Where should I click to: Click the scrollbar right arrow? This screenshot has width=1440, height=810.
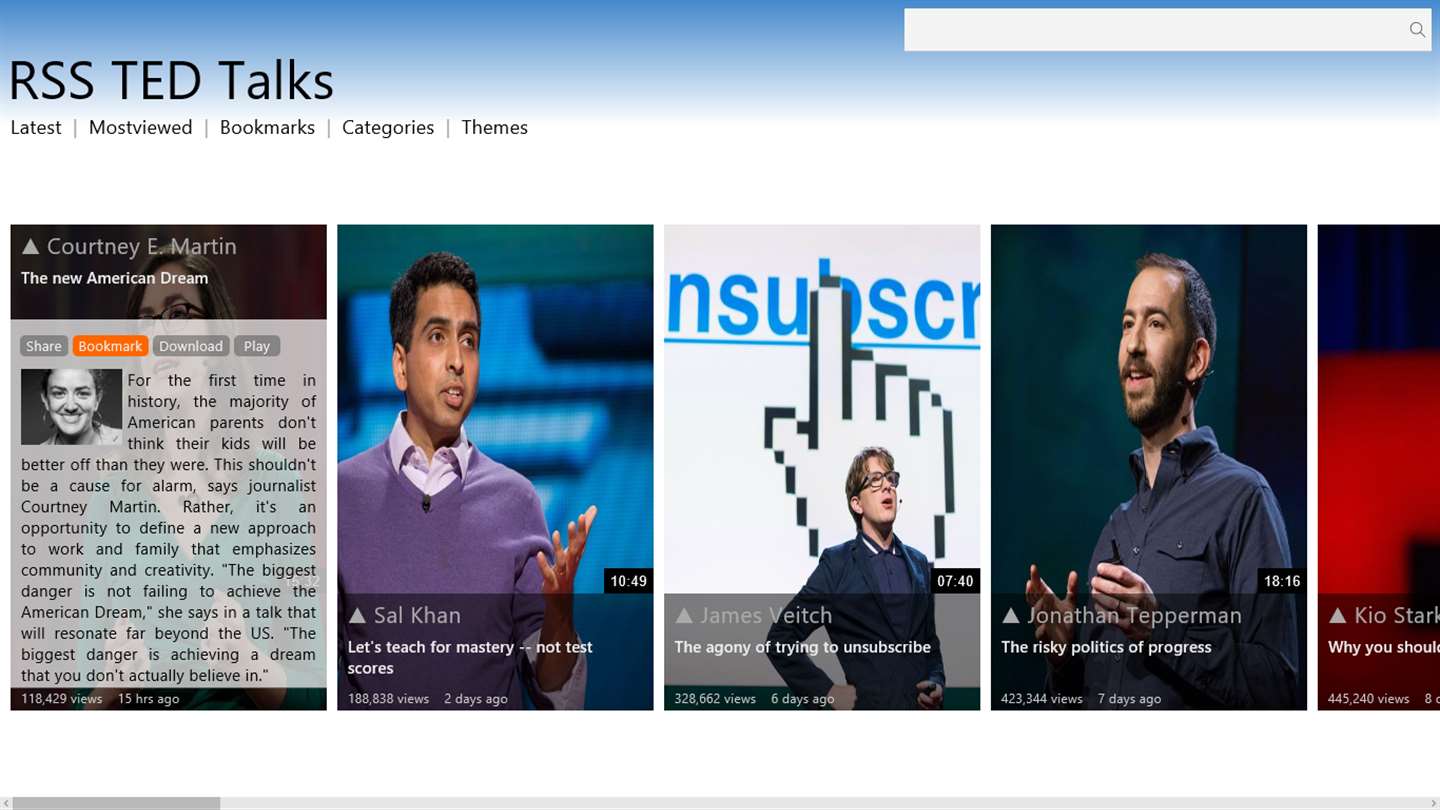coord(1433,803)
